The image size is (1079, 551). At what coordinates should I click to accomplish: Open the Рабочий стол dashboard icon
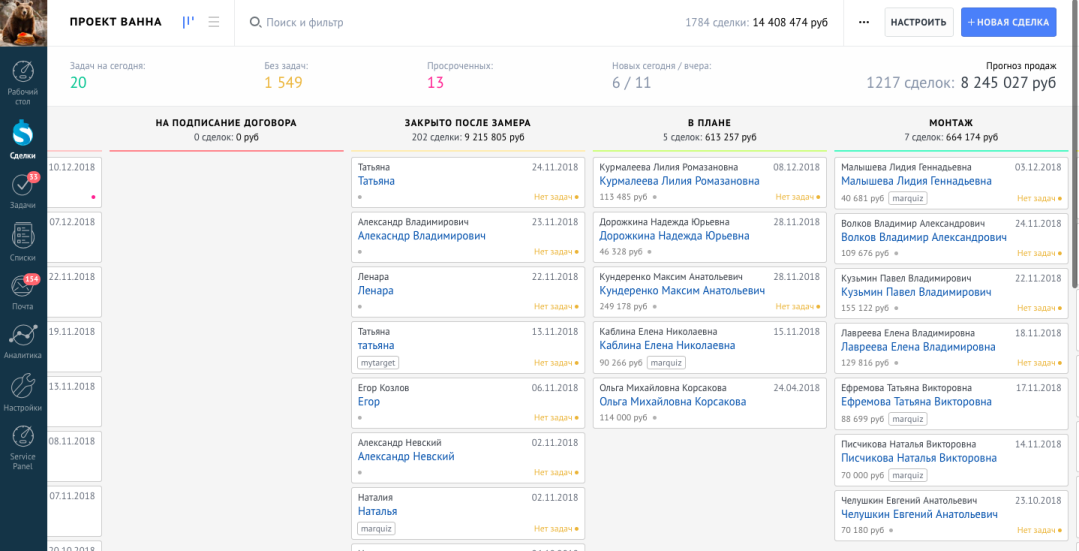click(x=23, y=79)
